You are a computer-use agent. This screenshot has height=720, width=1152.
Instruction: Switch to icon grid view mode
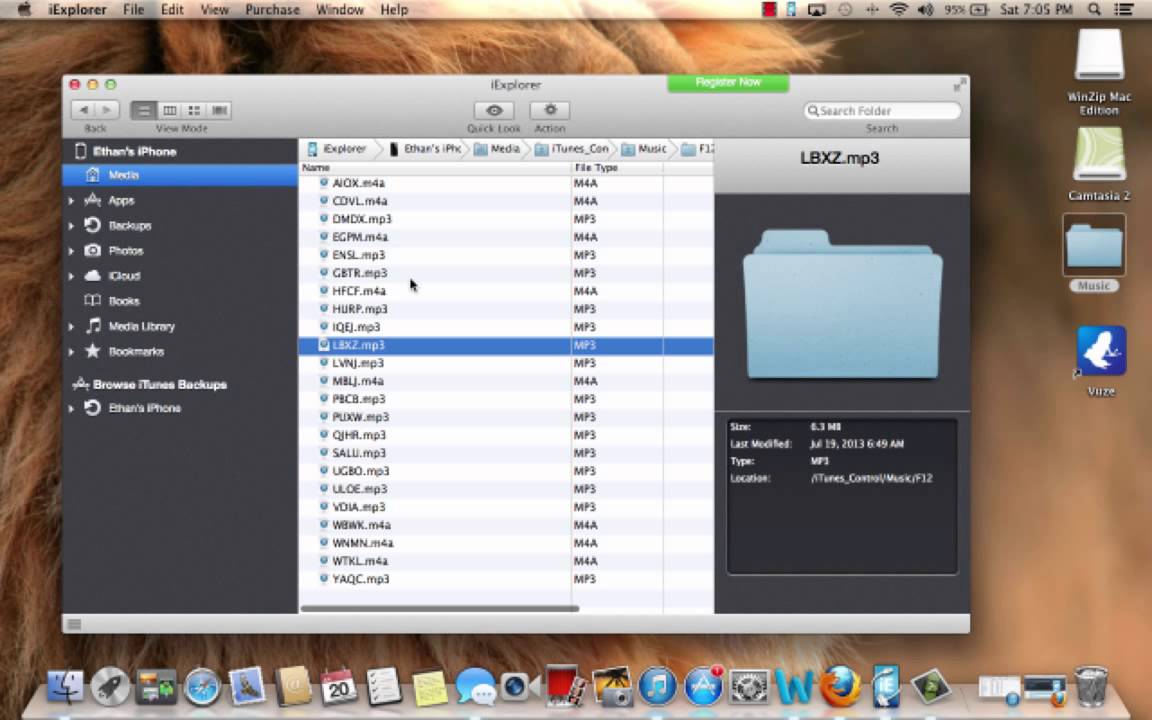(194, 110)
